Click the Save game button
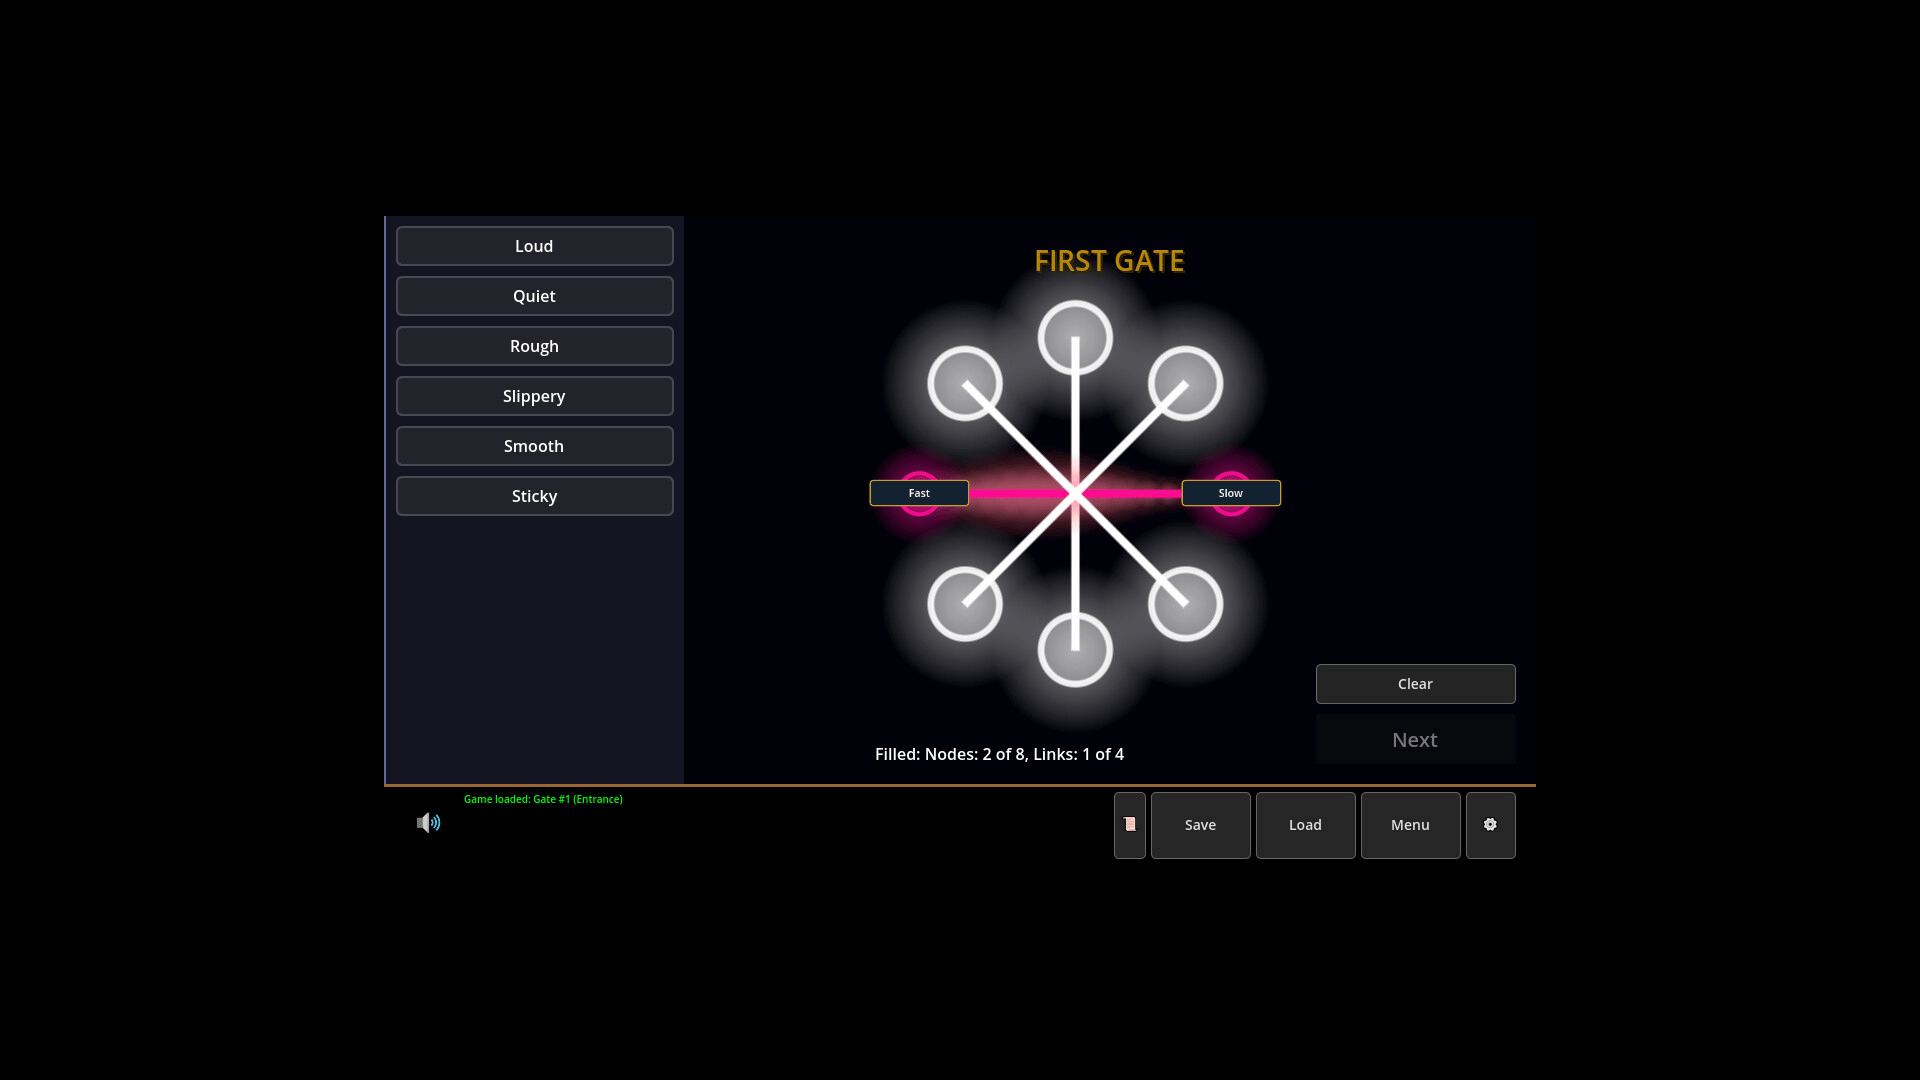 tap(1200, 825)
